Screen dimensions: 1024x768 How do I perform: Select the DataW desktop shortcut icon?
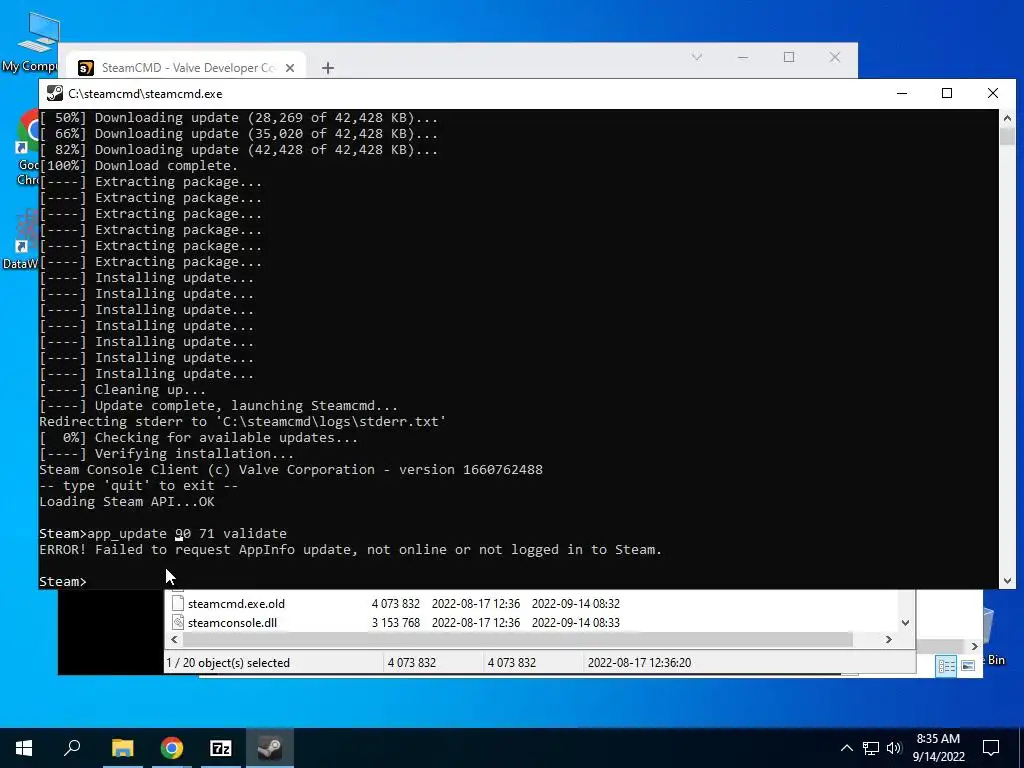coord(21,240)
